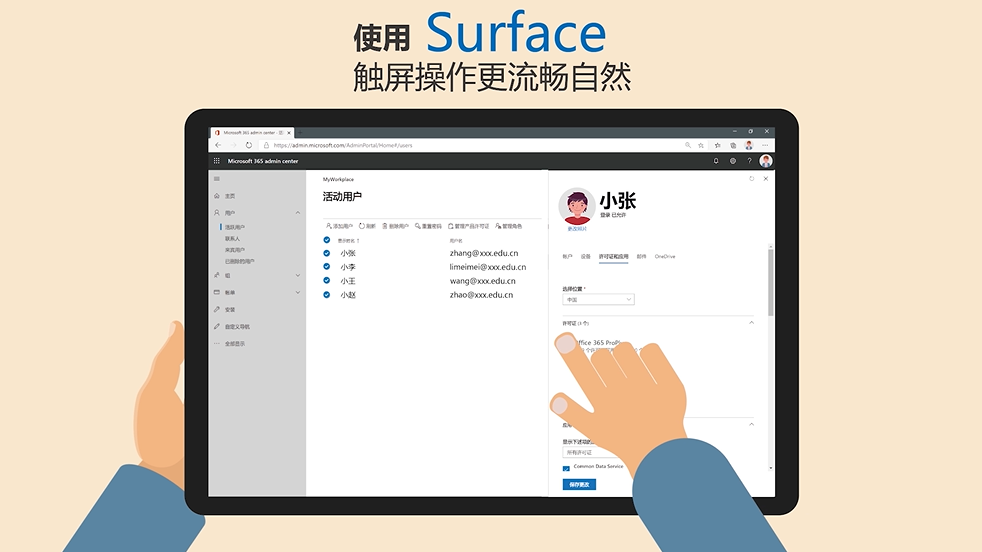Open the browser three-dots settings menu
This screenshot has width=982, height=552.
click(765, 145)
